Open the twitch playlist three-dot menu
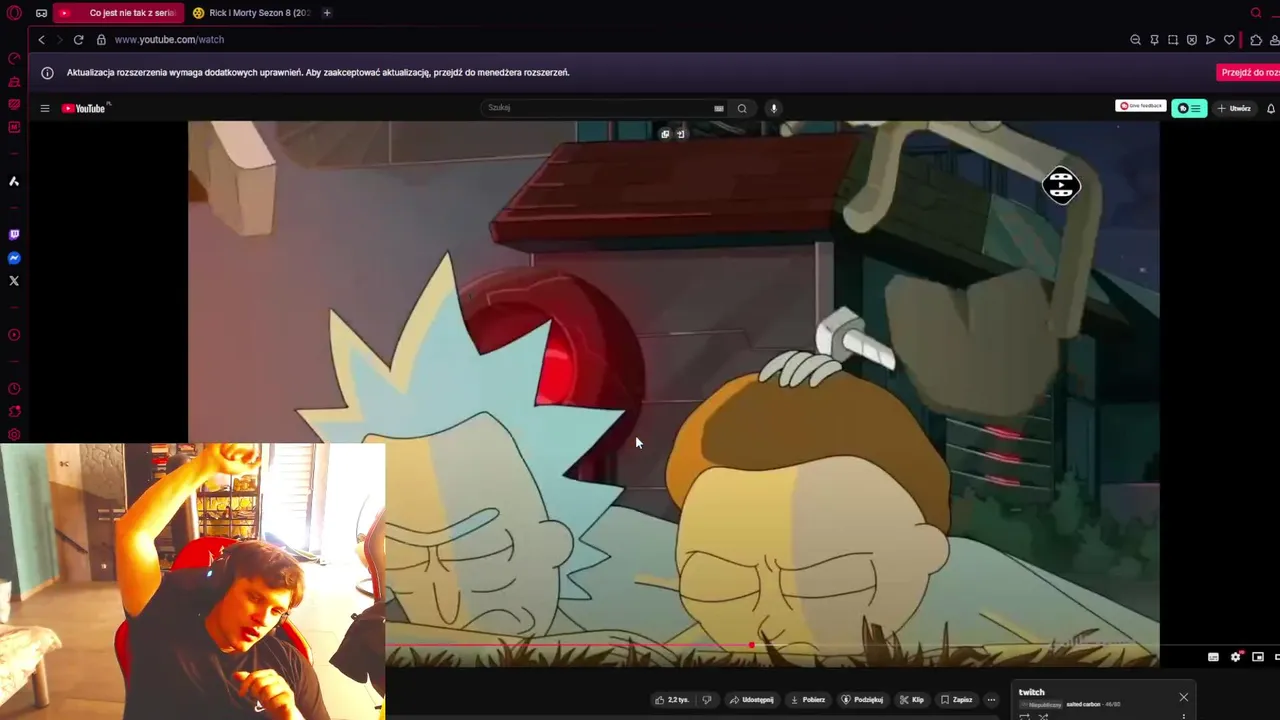The height and width of the screenshot is (720, 1280). pyautogui.click(x=1183, y=716)
